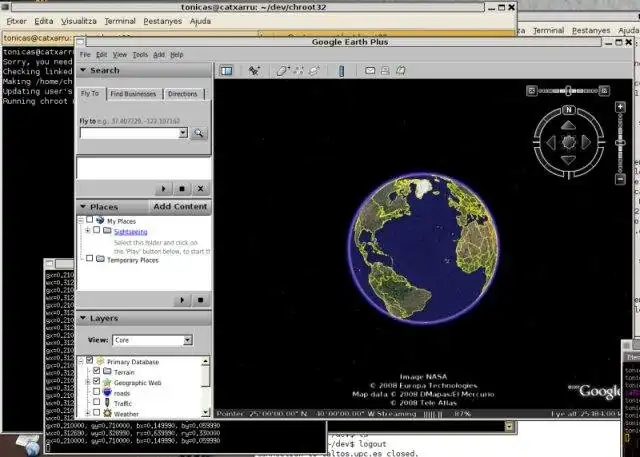Click the center joystick of navigation ring
Screen dimensions: 640x457
[x=569, y=142]
